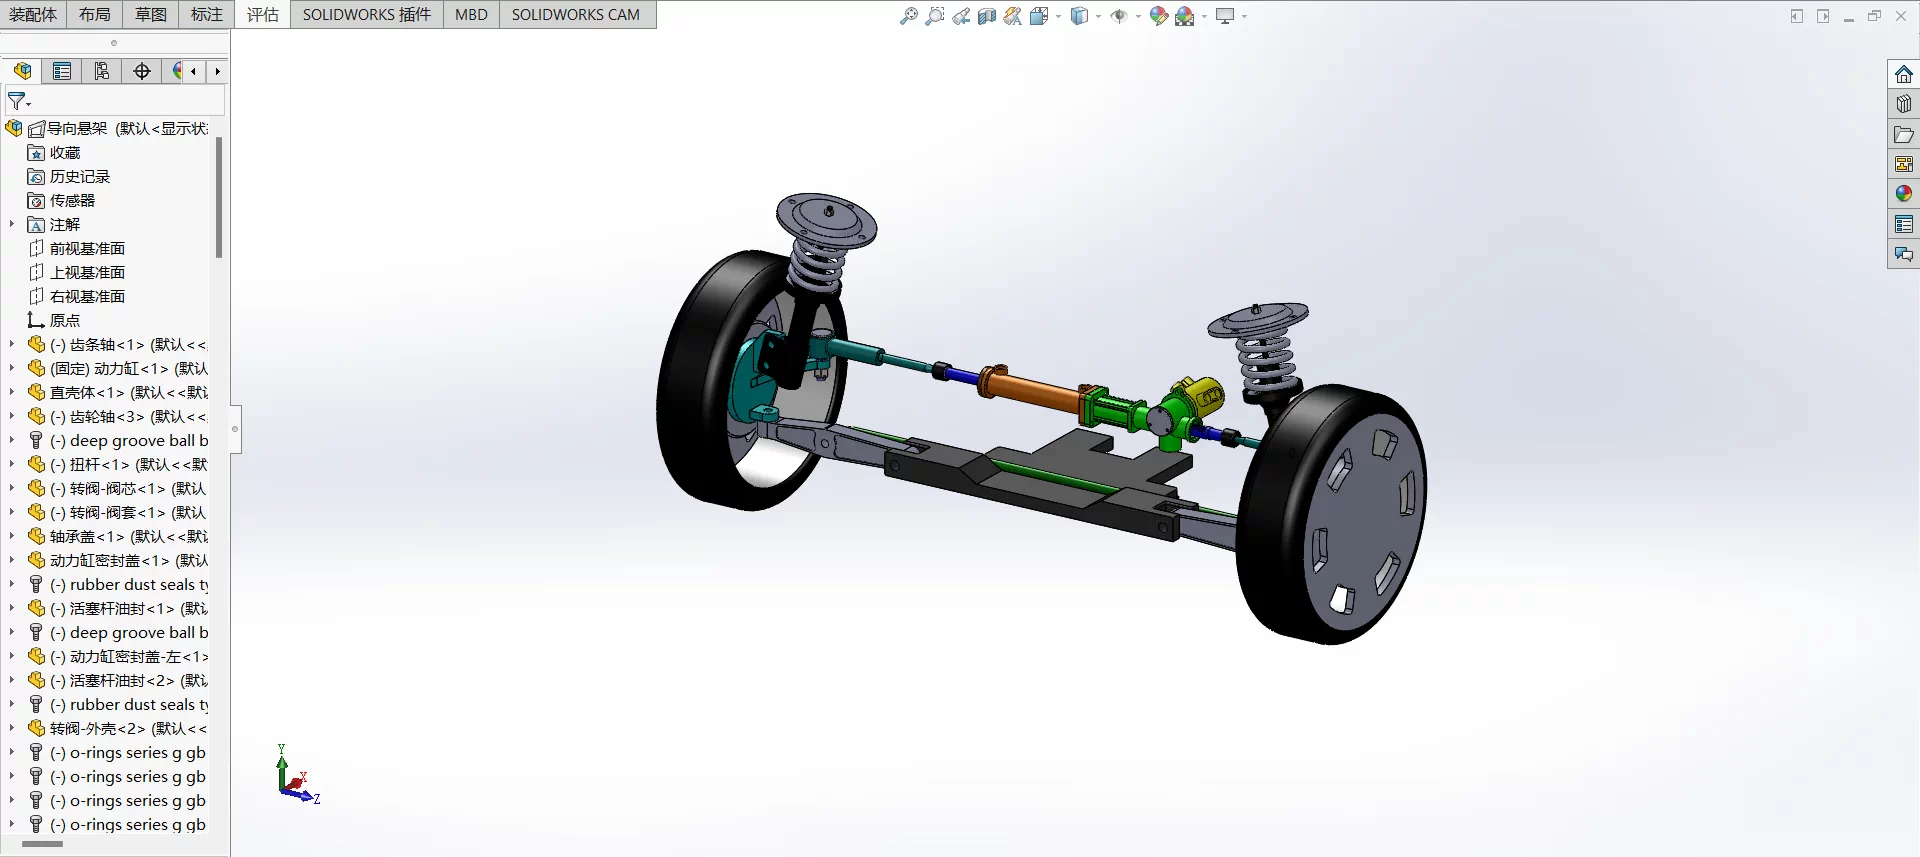Select 前视基准面 in the tree

(x=87, y=248)
